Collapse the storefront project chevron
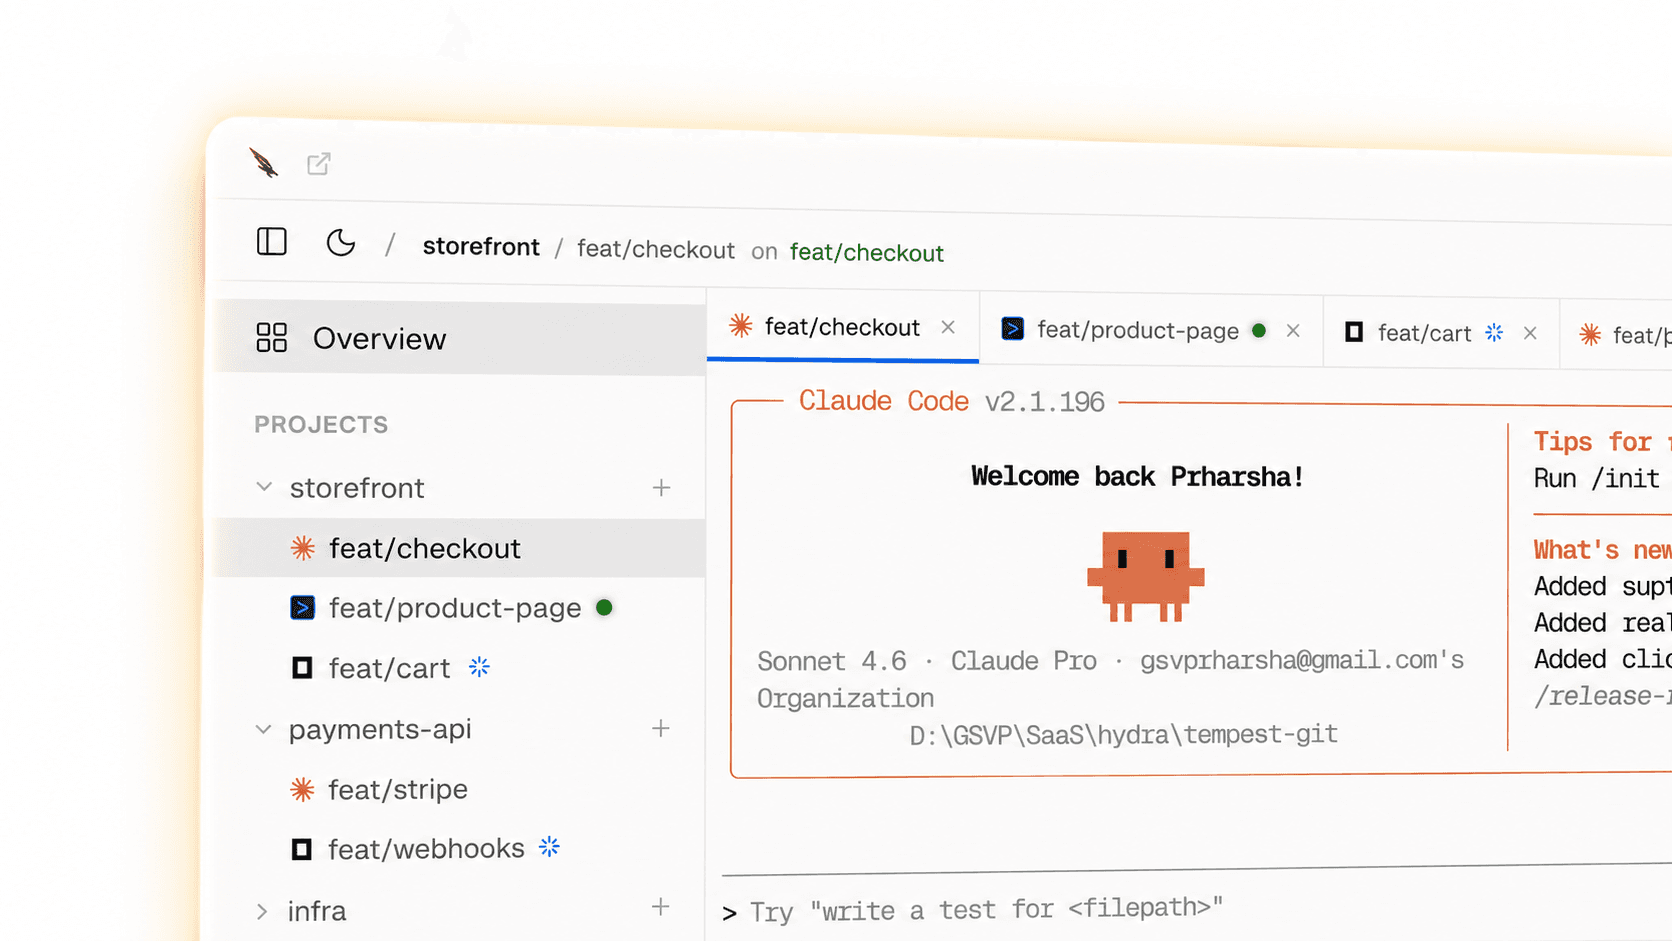 [264, 487]
